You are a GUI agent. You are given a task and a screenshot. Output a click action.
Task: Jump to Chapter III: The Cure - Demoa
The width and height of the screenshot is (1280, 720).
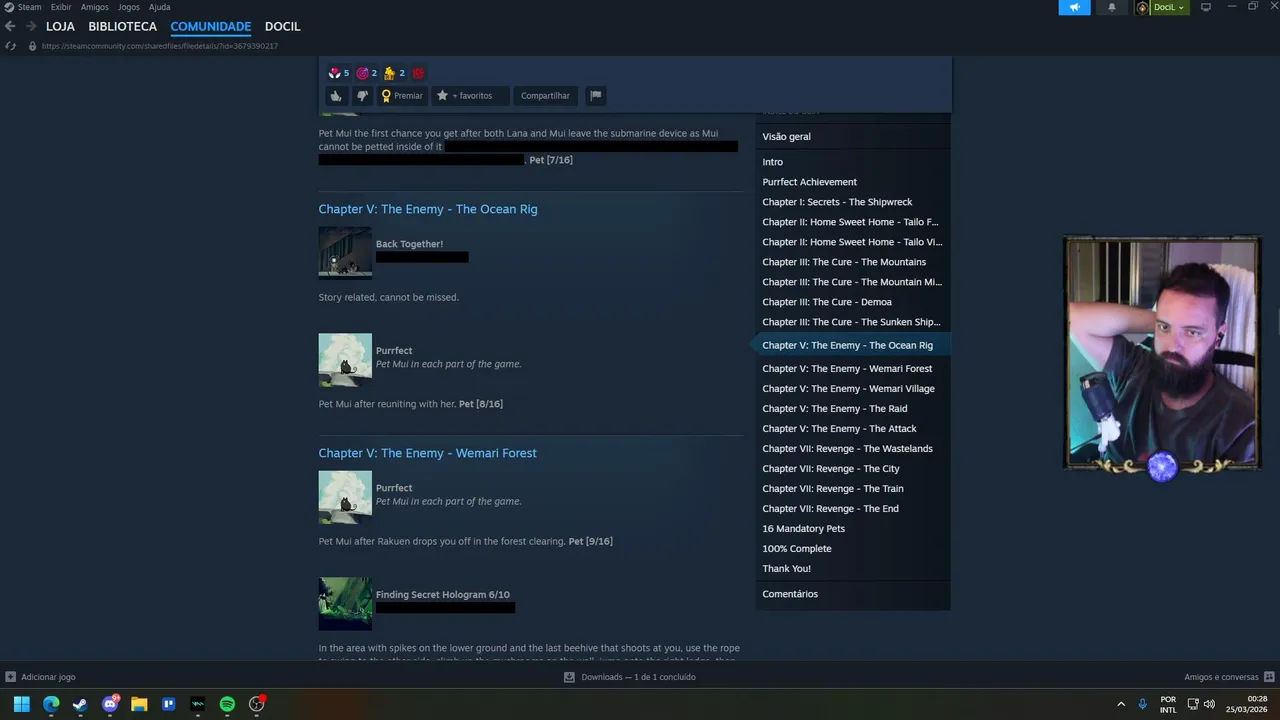pyautogui.click(x=827, y=302)
